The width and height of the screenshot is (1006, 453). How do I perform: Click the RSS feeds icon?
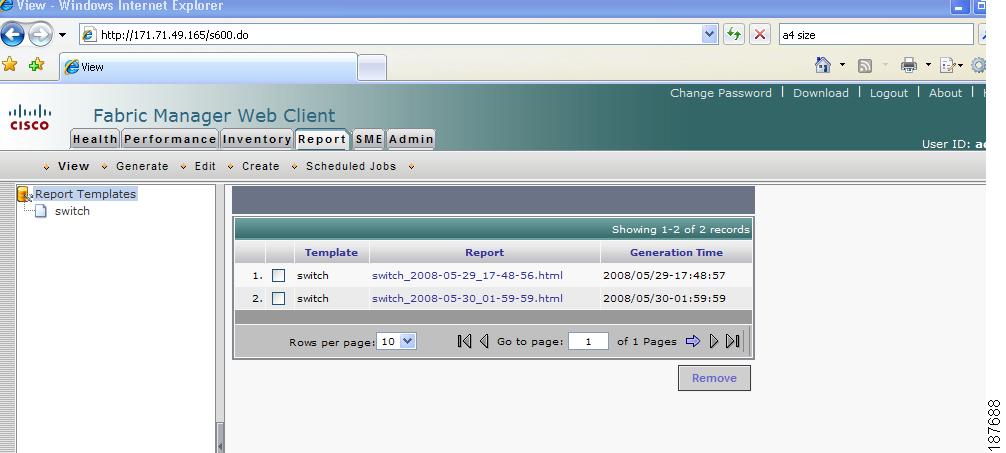pyautogui.click(x=865, y=65)
